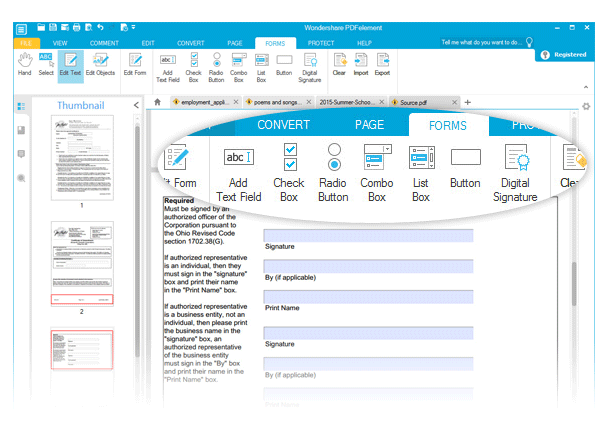Click the Save disk quick-access icon
Viewport: 600px width, 448px height.
(x=53, y=27)
